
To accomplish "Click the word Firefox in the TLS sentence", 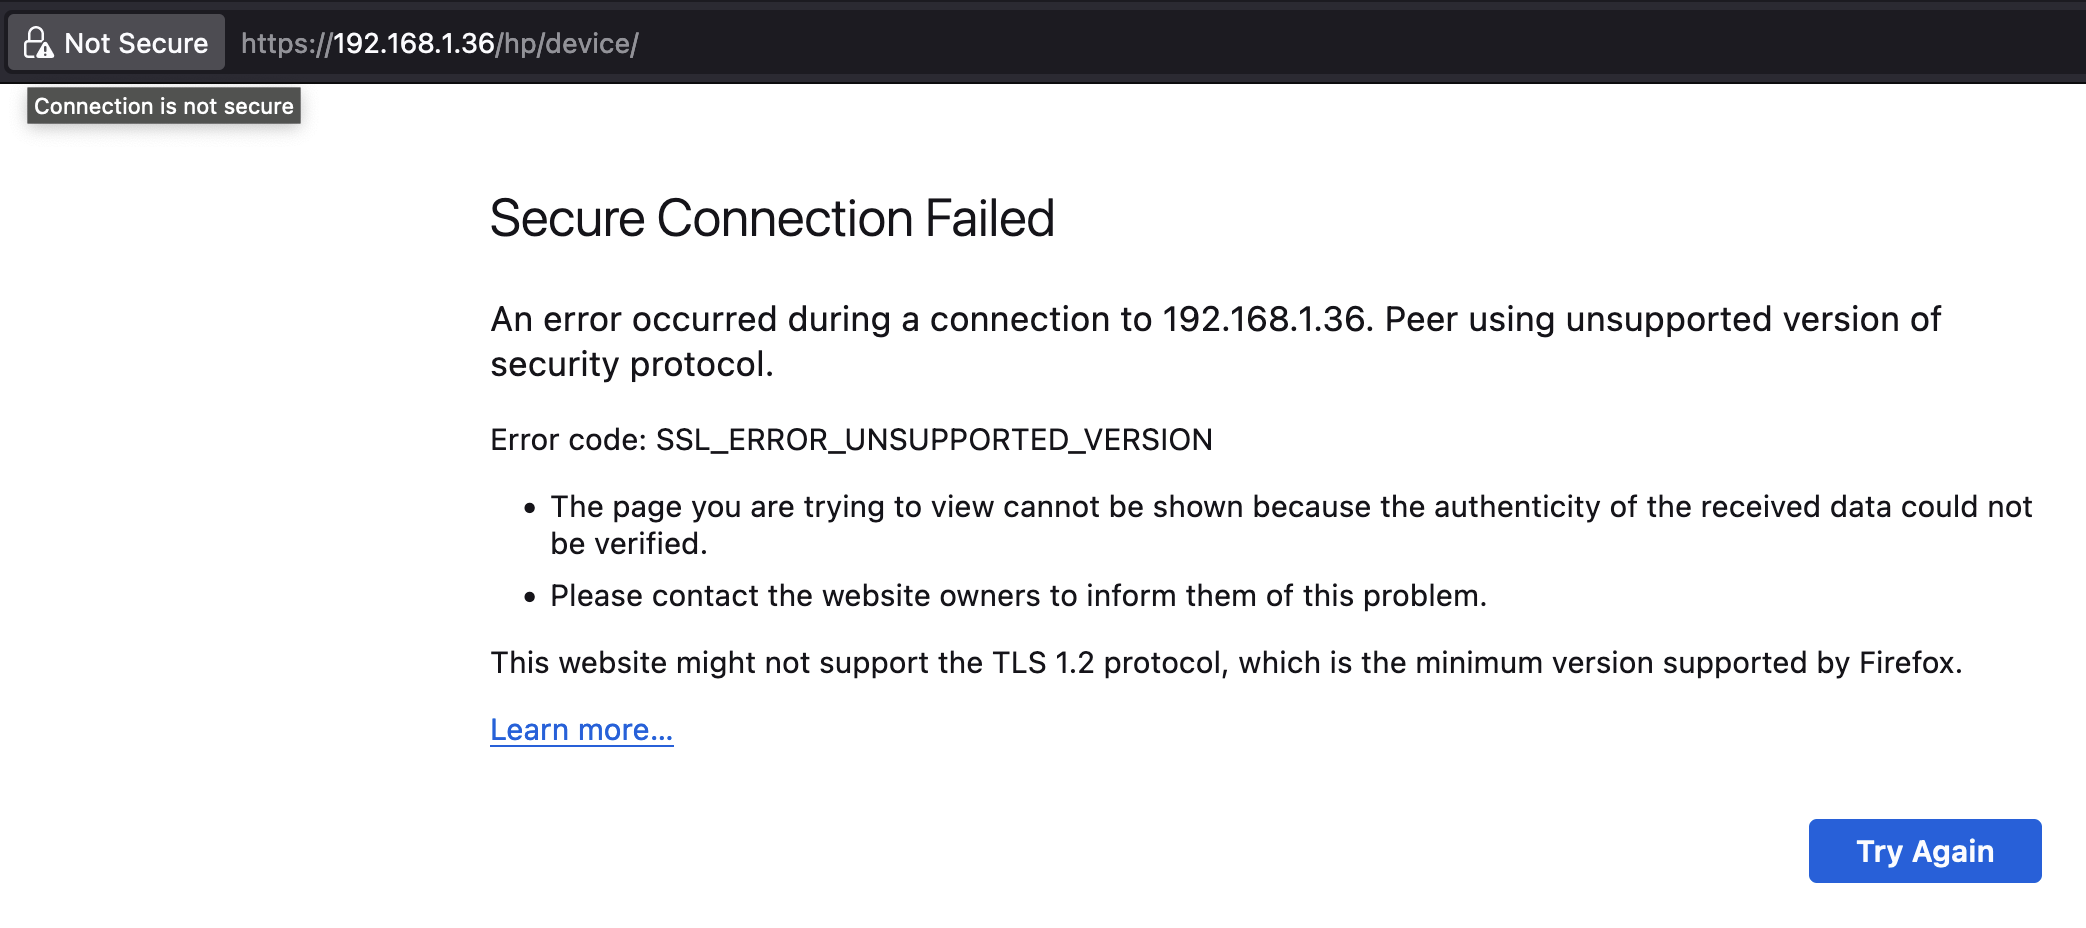I will 1906,663.
